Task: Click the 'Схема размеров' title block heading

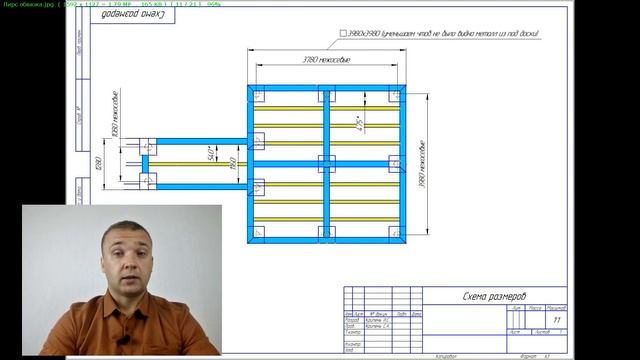Action: 494,296
